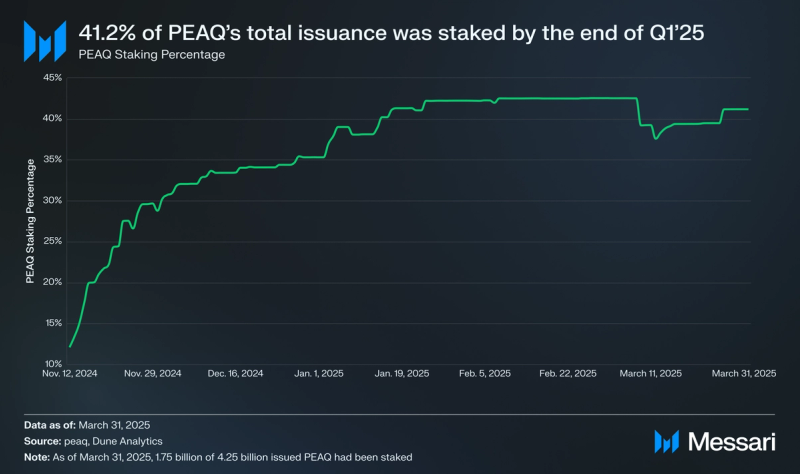Click the chart title about 41.2% staked
800x474 pixels.
tap(391, 33)
